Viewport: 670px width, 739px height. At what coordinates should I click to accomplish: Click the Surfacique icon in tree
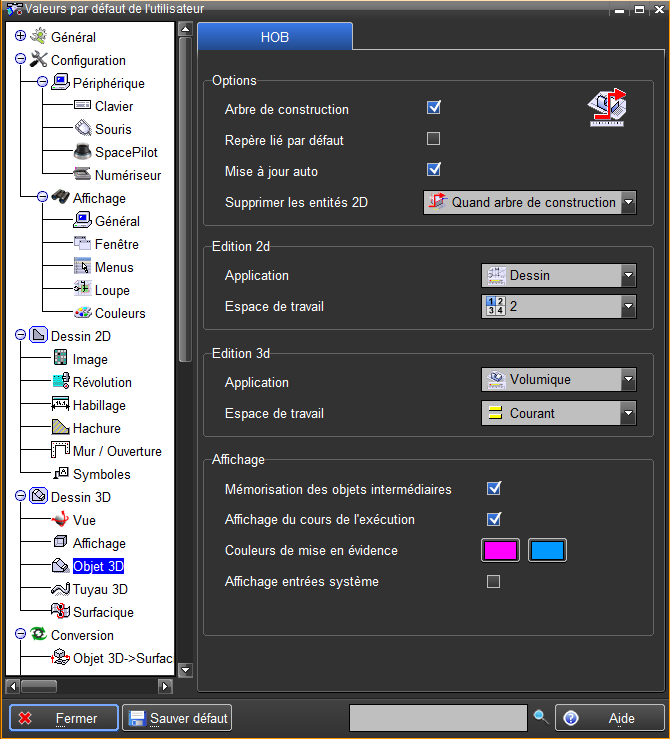point(60,612)
